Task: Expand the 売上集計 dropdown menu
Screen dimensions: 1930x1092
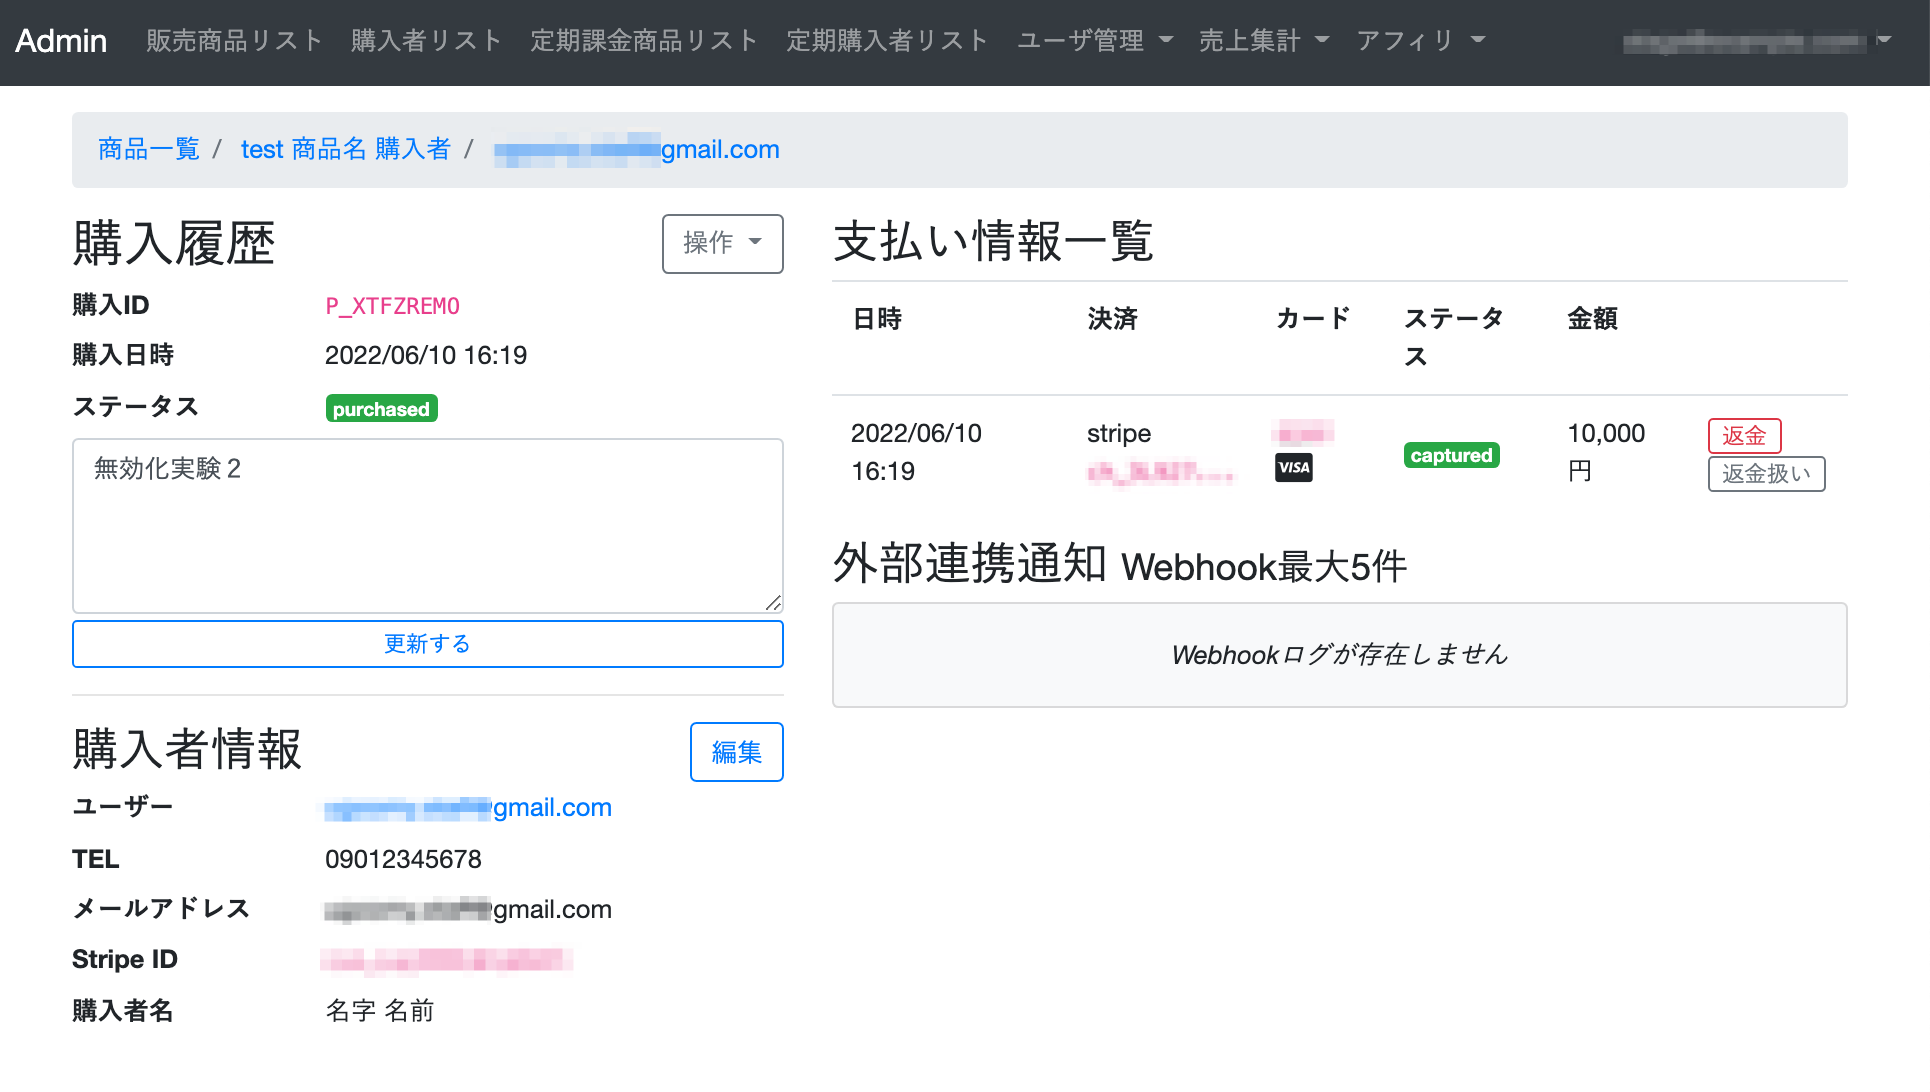Action: [1263, 41]
